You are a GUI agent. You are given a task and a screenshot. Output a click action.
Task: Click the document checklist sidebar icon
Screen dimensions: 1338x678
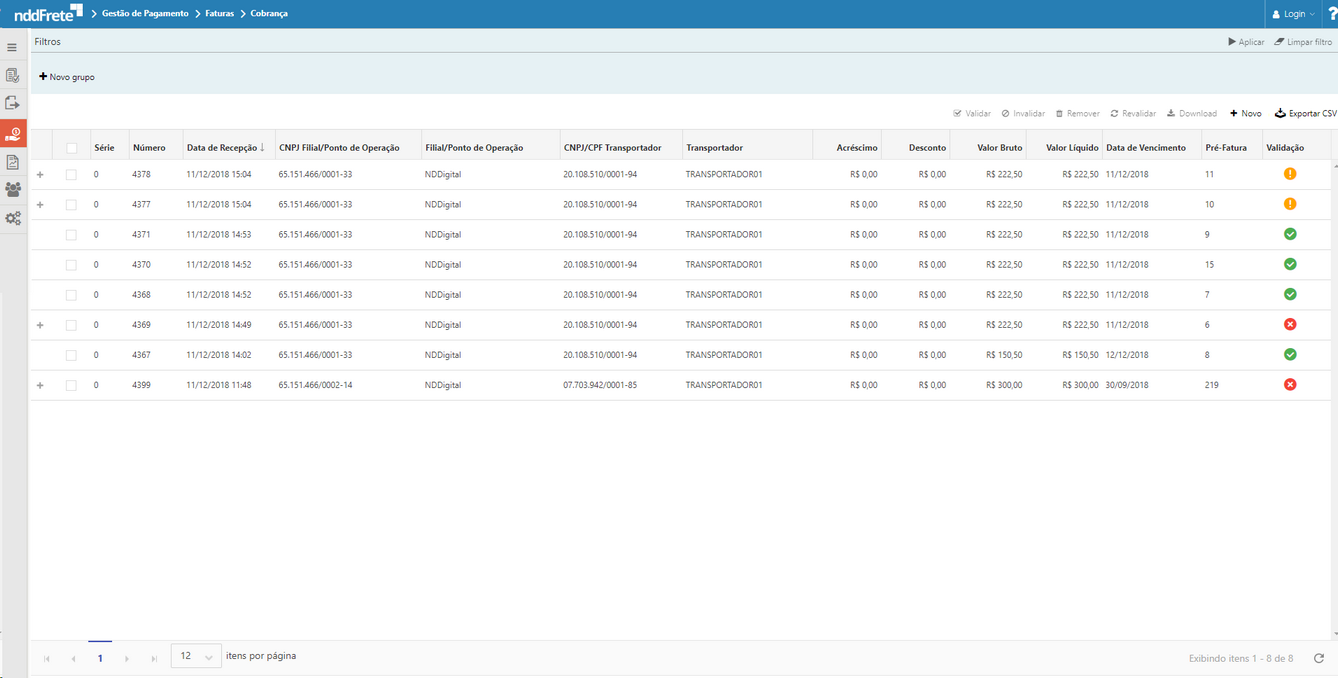(x=12, y=76)
